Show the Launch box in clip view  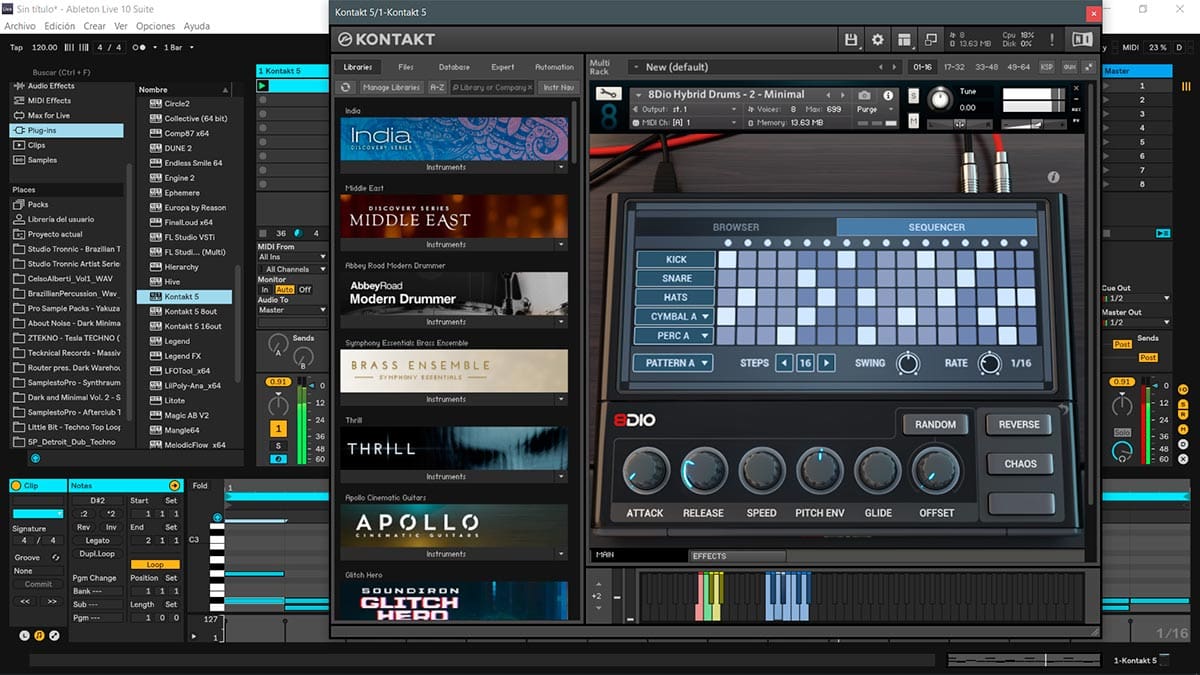pyautogui.click(x=26, y=636)
